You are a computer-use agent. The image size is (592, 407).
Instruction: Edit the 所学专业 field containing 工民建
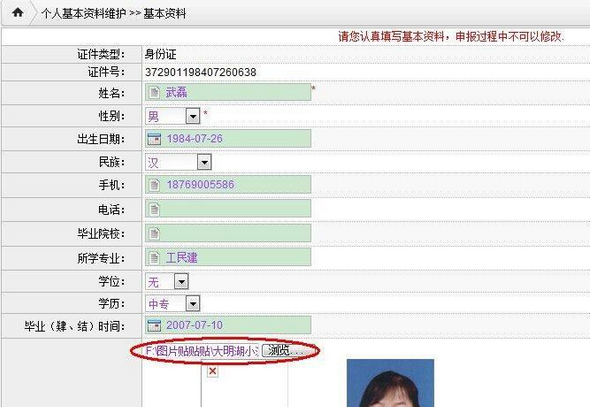[x=228, y=257]
